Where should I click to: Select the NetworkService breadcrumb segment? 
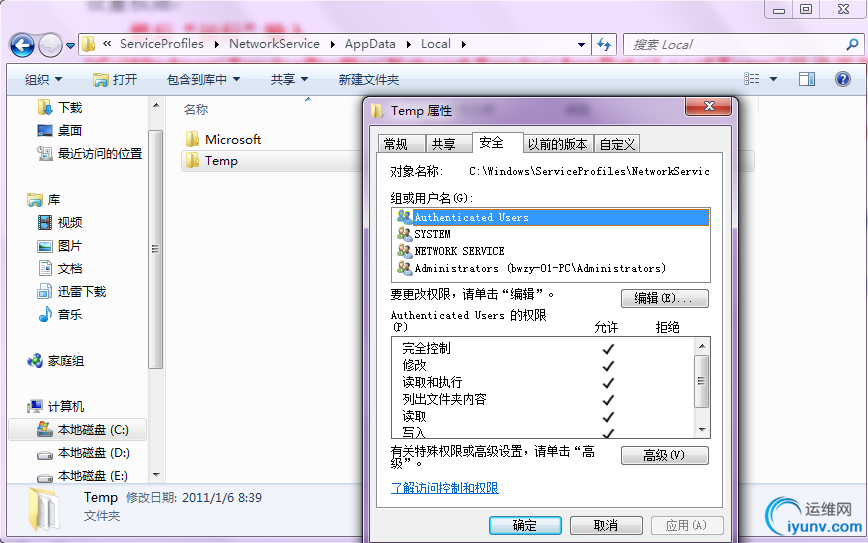(274, 44)
